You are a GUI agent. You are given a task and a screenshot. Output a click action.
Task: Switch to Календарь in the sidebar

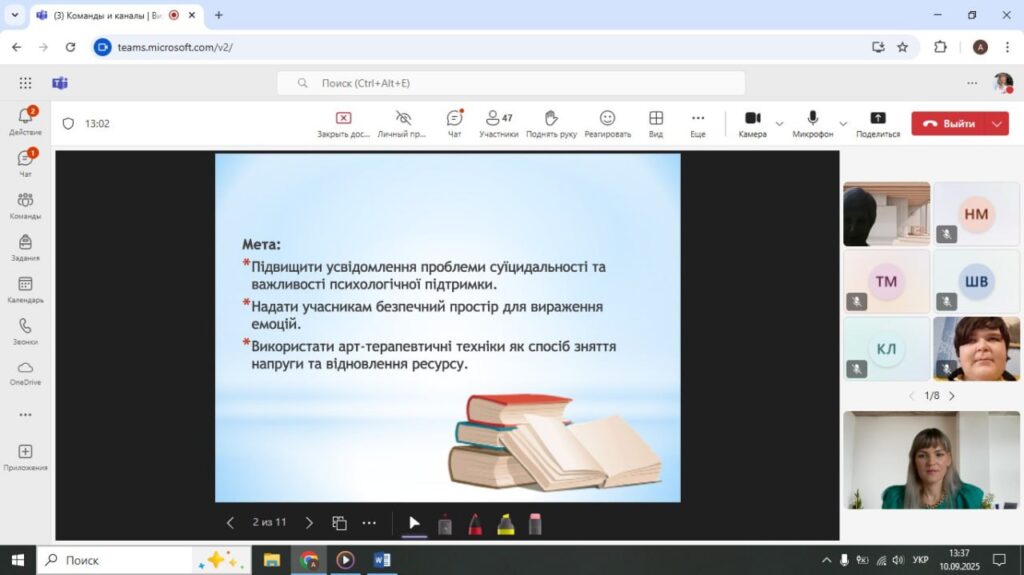click(25, 289)
